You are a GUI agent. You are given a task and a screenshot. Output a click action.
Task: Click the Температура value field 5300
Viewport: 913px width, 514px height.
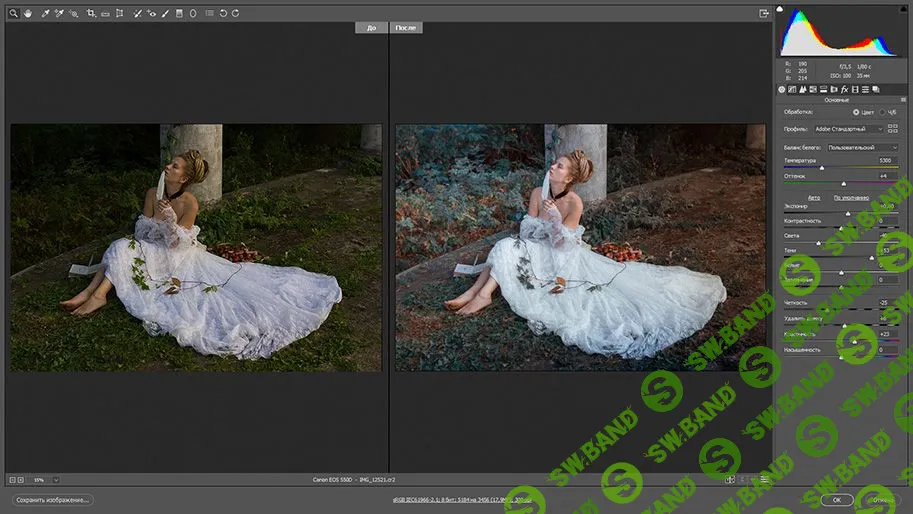tap(887, 160)
